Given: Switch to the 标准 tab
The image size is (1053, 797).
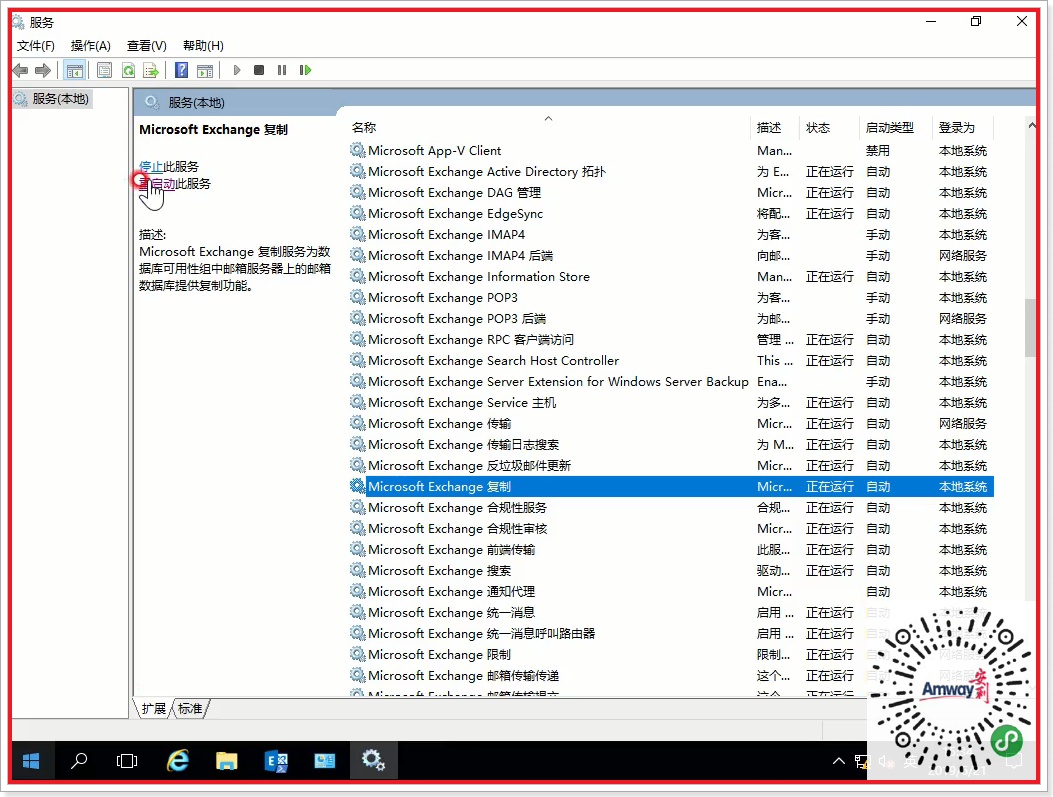Looking at the screenshot, I should 190,708.
